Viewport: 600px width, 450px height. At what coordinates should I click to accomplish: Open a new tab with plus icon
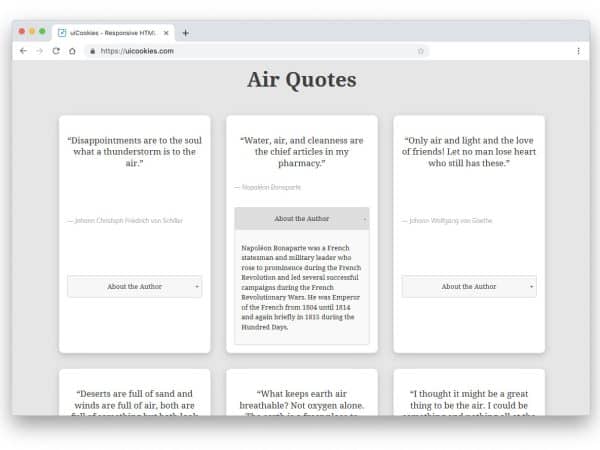pos(186,33)
